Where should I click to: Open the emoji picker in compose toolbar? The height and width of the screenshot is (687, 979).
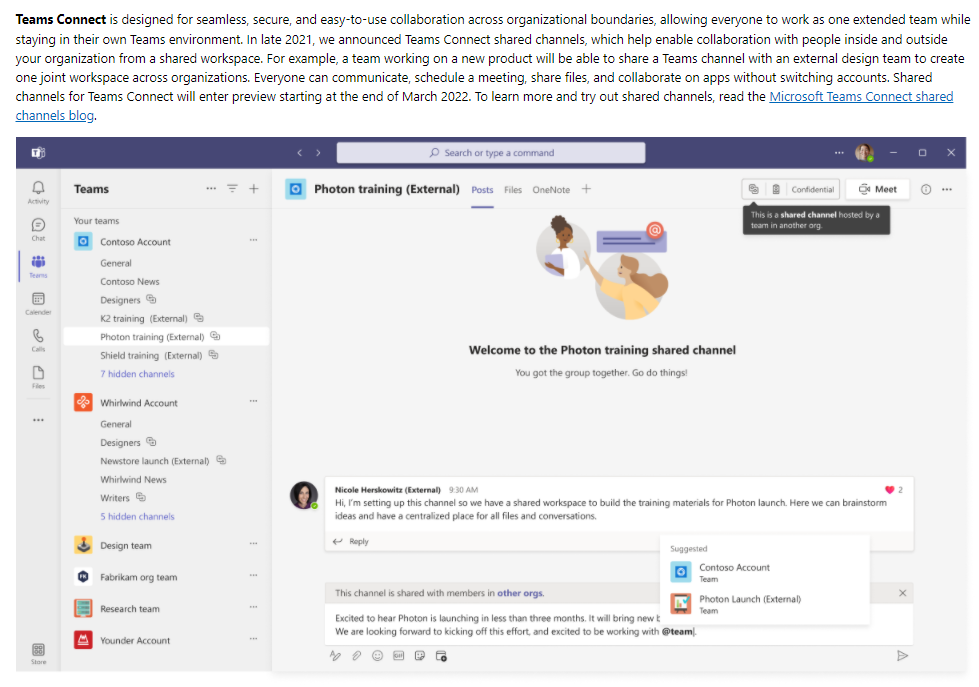point(377,656)
